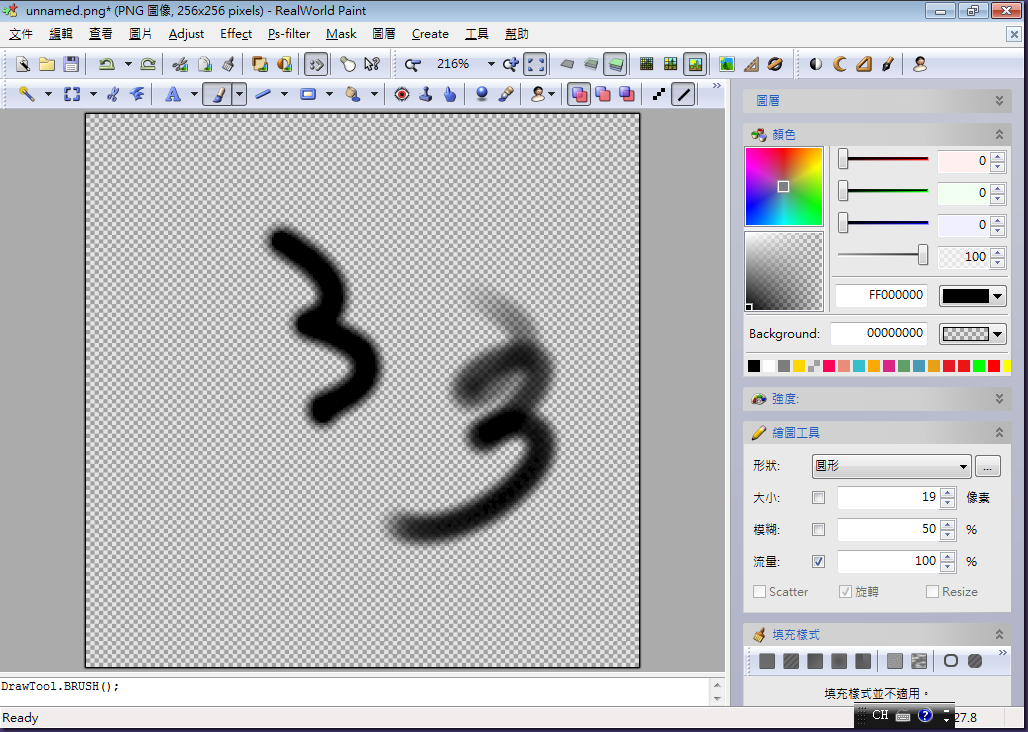Click the context help pointer icon

point(372,64)
